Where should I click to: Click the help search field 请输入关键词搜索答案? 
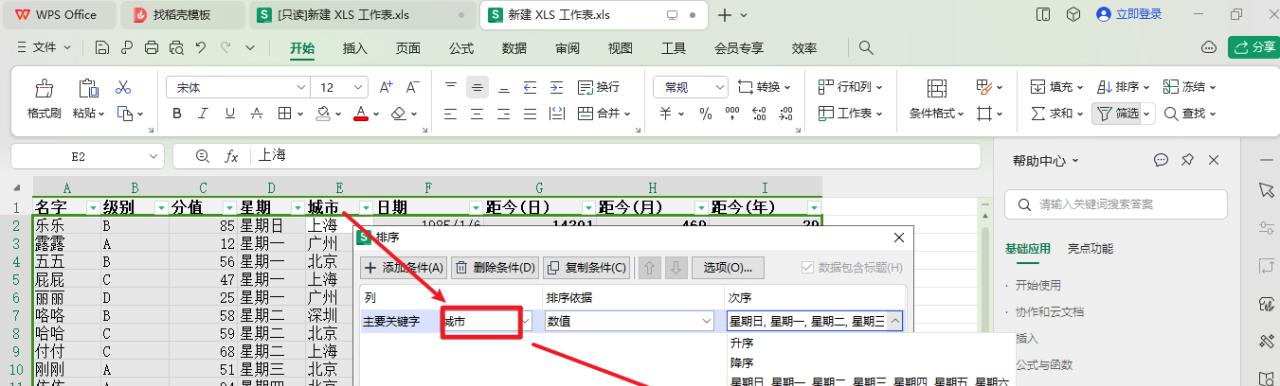coord(1114,204)
